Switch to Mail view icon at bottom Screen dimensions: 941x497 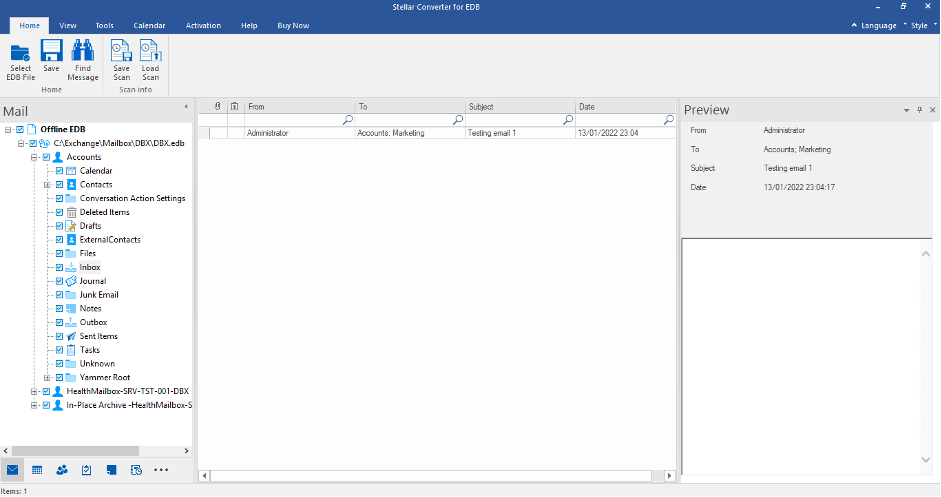(13, 470)
